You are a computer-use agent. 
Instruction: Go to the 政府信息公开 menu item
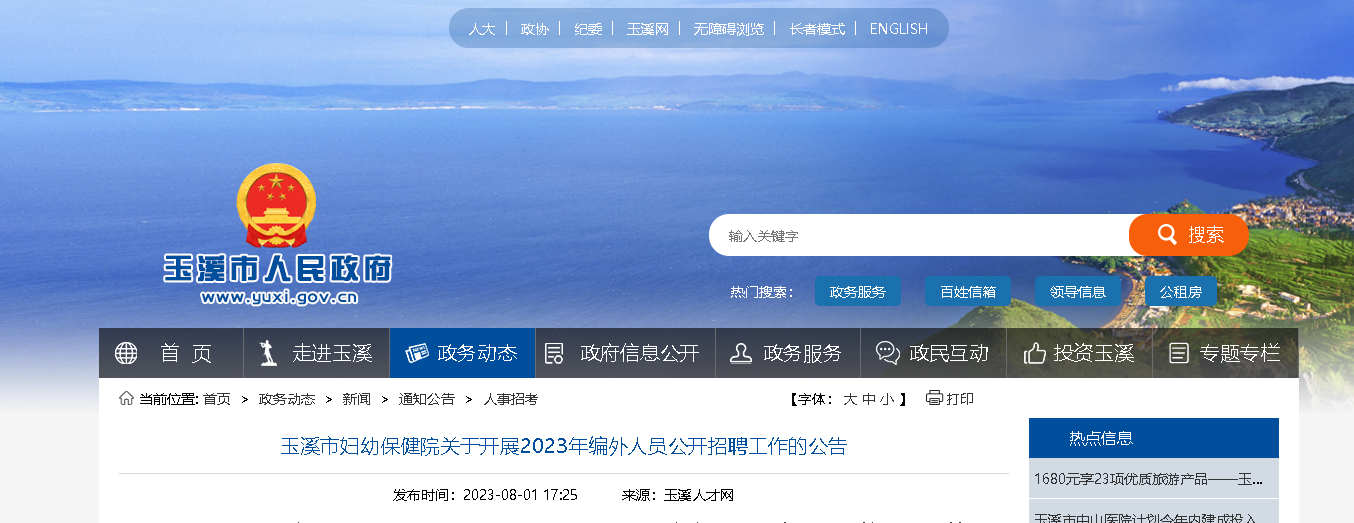point(625,353)
